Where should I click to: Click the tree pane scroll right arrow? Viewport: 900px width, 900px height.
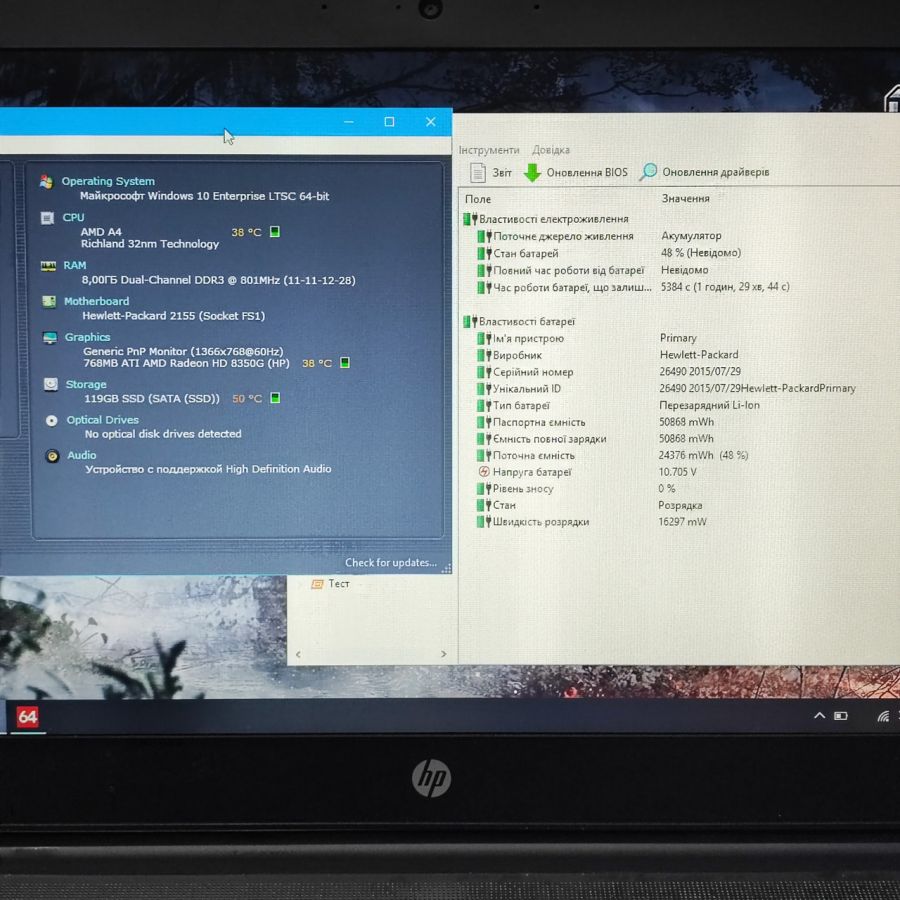pyautogui.click(x=443, y=654)
